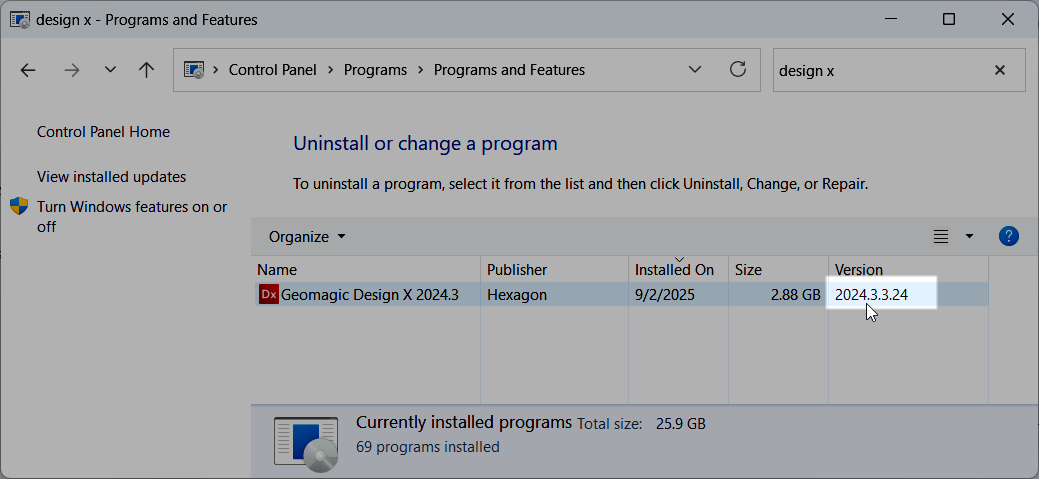The image size is (1039, 479).
Task: Open Turn Windows features on or off
Action: (x=132, y=217)
